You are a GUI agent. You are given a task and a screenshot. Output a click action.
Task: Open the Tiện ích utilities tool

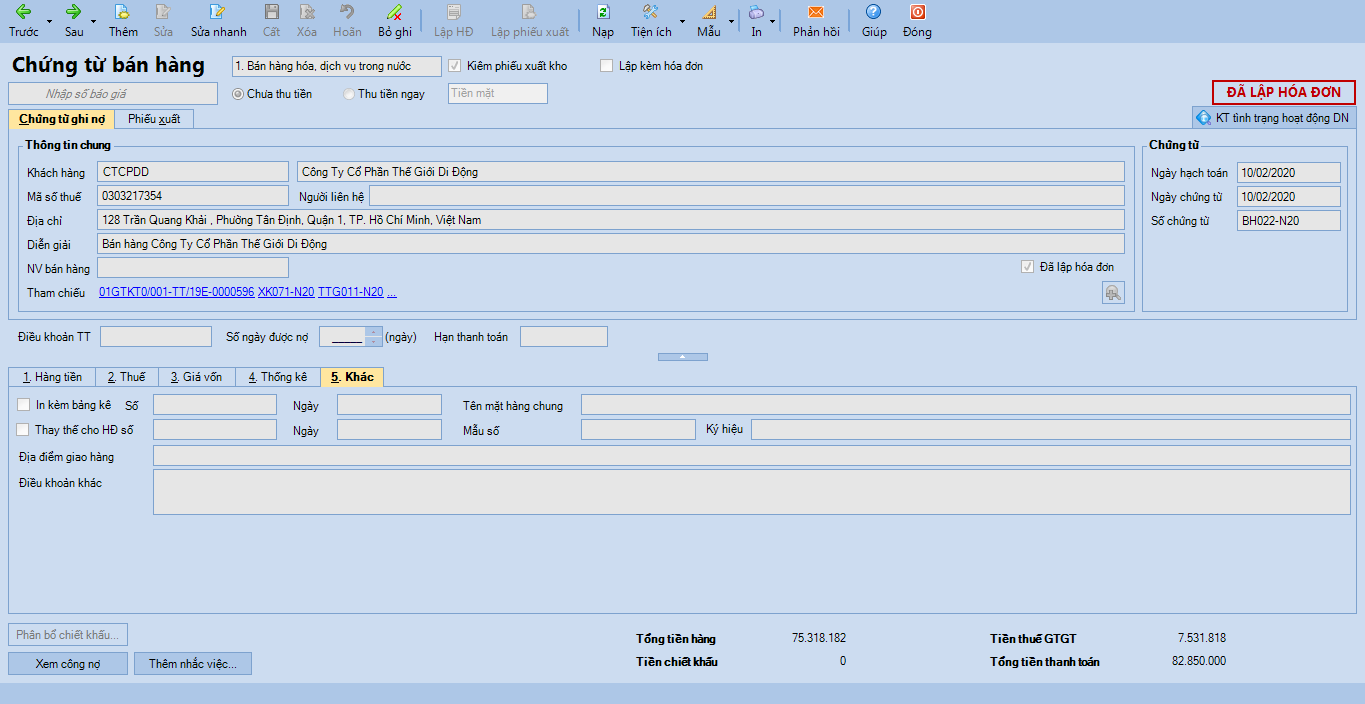tap(651, 20)
